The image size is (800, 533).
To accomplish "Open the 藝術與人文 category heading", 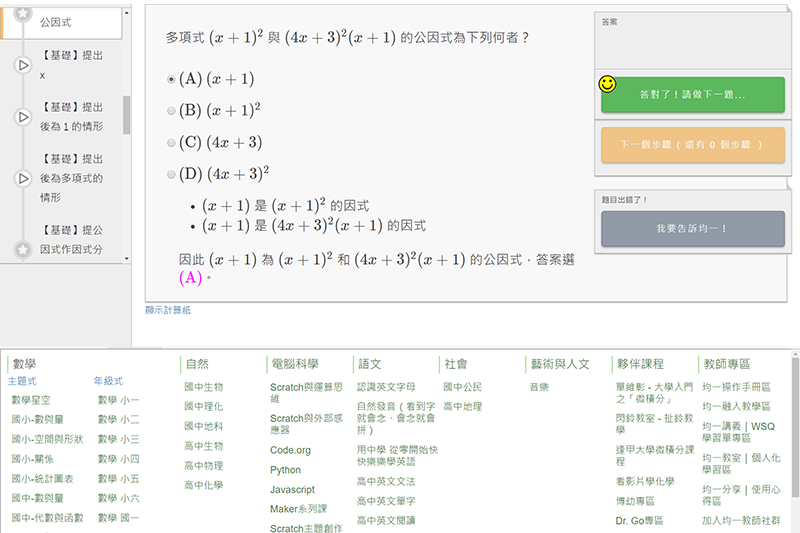I will tap(560, 364).
